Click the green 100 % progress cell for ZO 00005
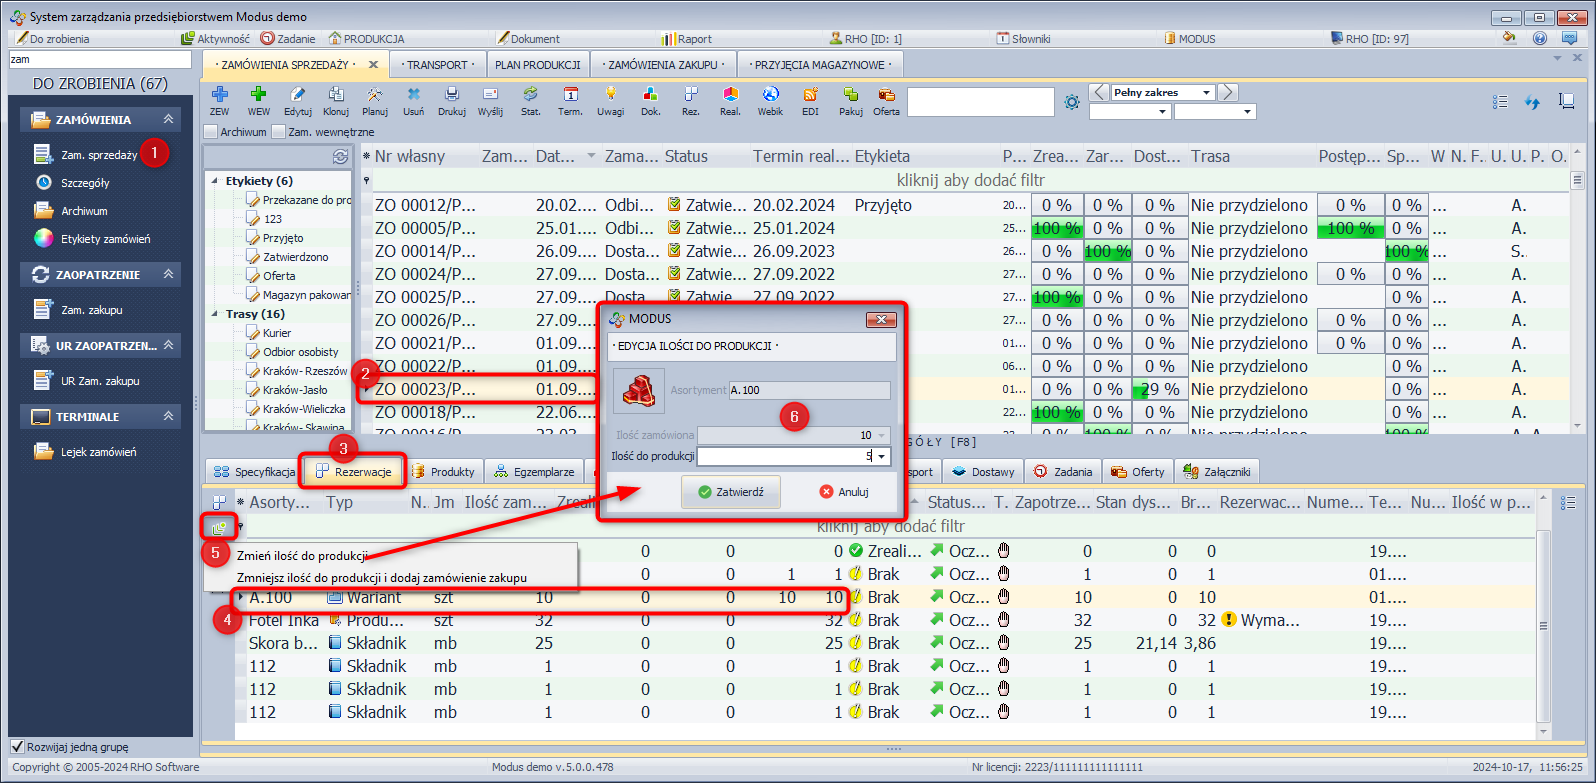1596x783 pixels. 1056,228
